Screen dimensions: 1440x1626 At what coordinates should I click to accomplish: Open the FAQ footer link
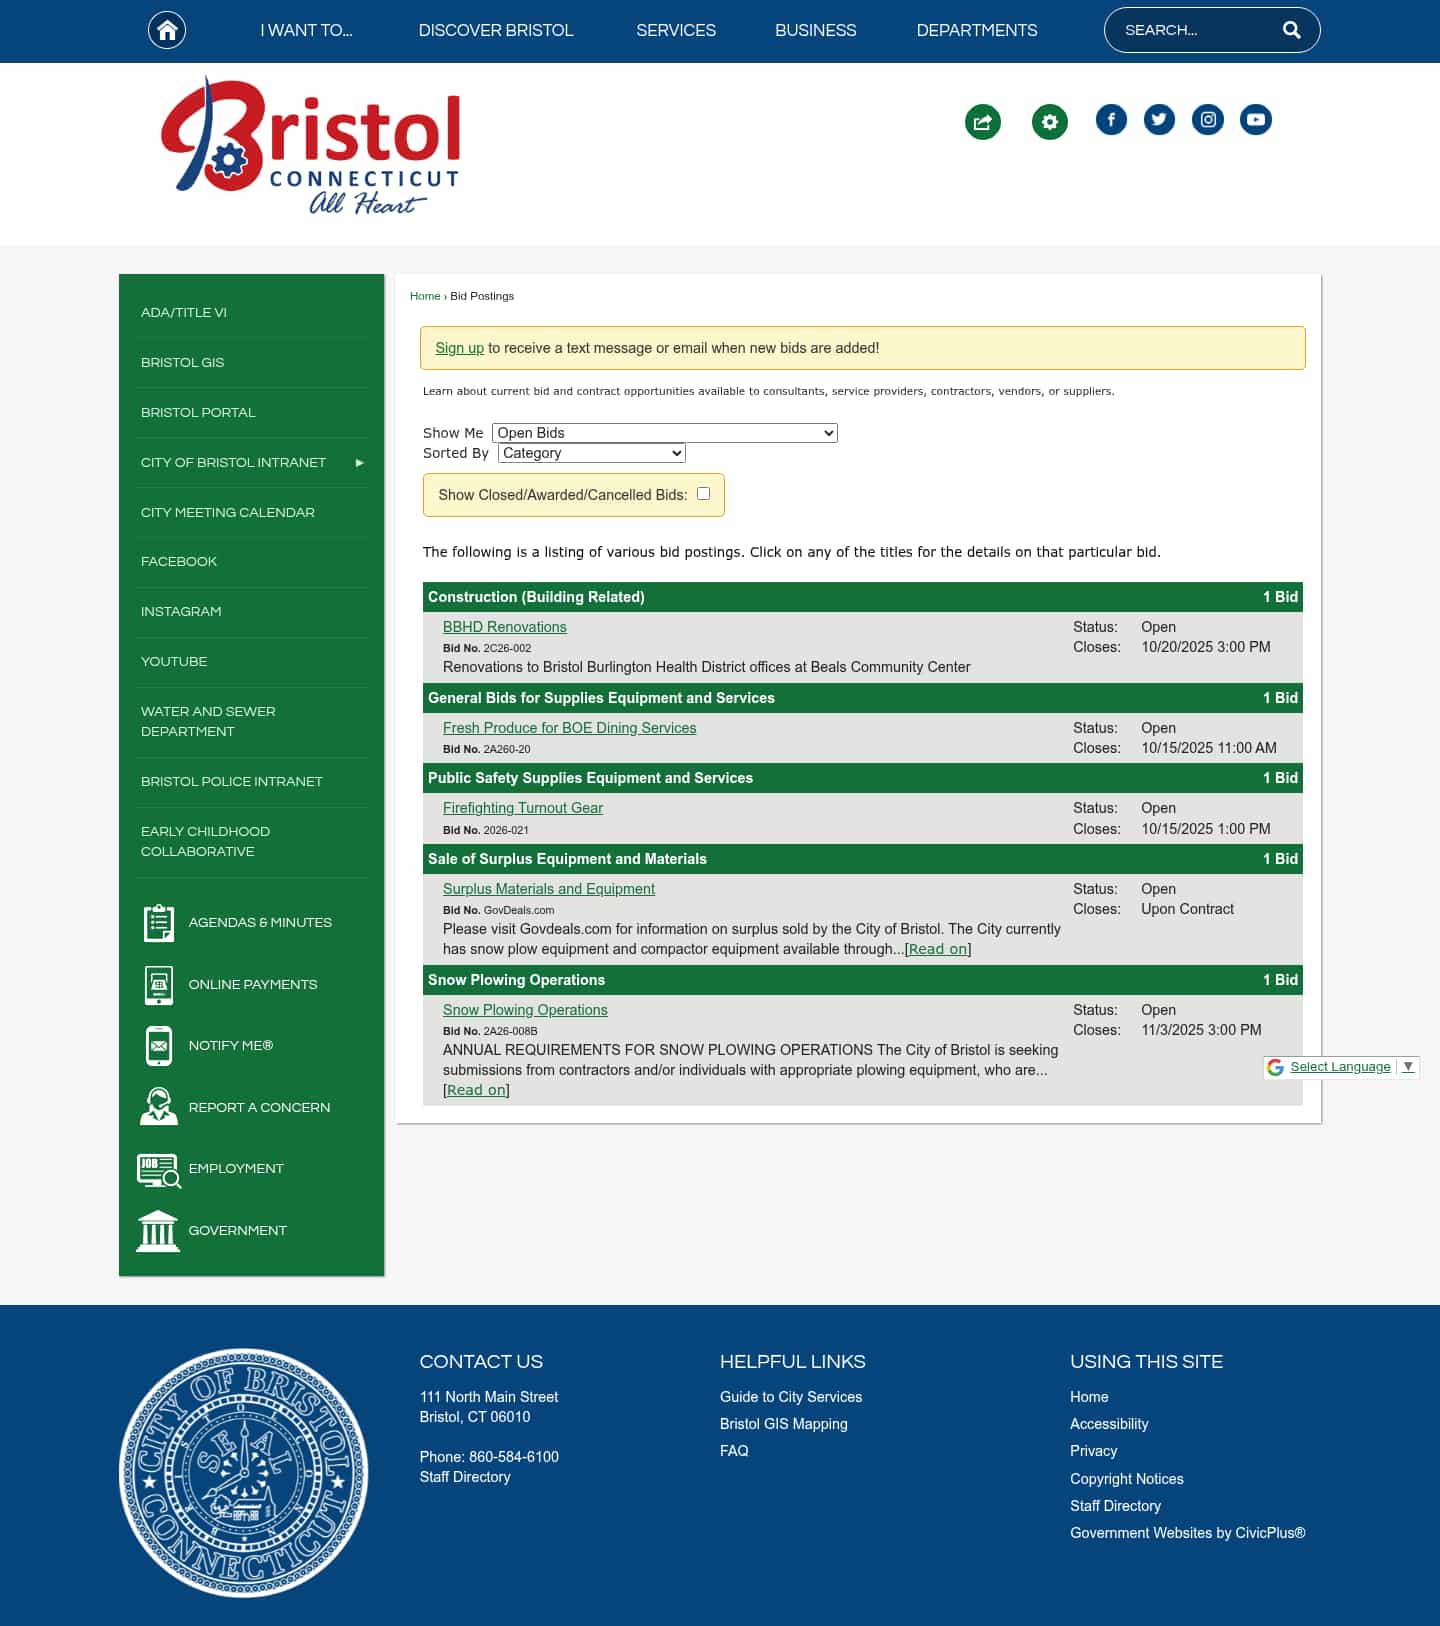[x=734, y=1451]
